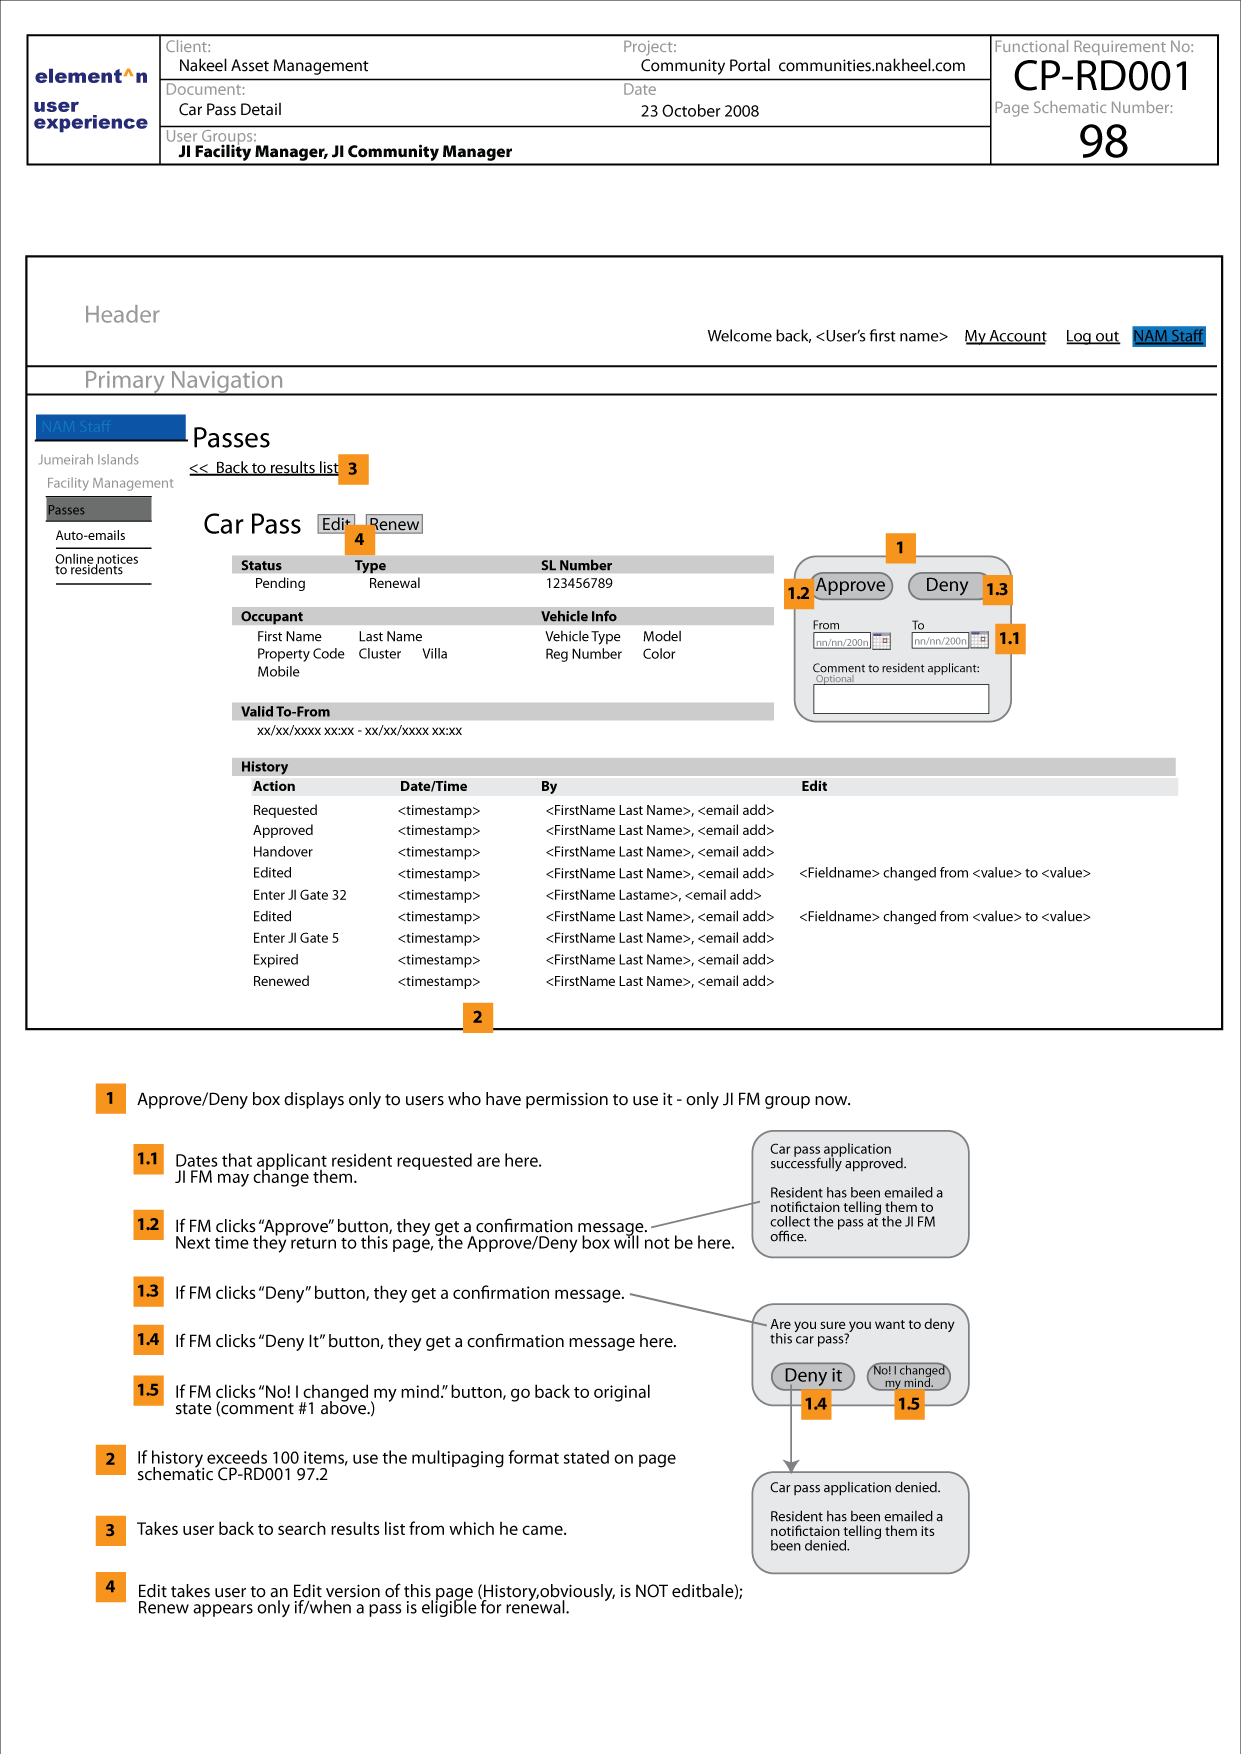Viewport: 1241px width, 1754px height.
Task: Open Jumeirah Islands in sidebar
Action: pyautogui.click(x=89, y=460)
